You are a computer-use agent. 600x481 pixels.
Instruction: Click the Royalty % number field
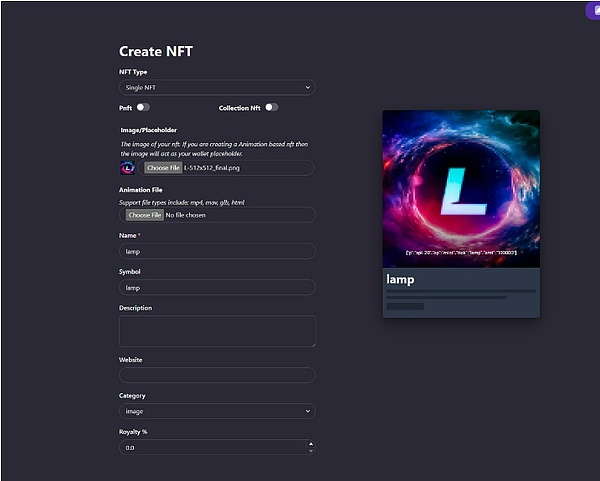(210, 447)
